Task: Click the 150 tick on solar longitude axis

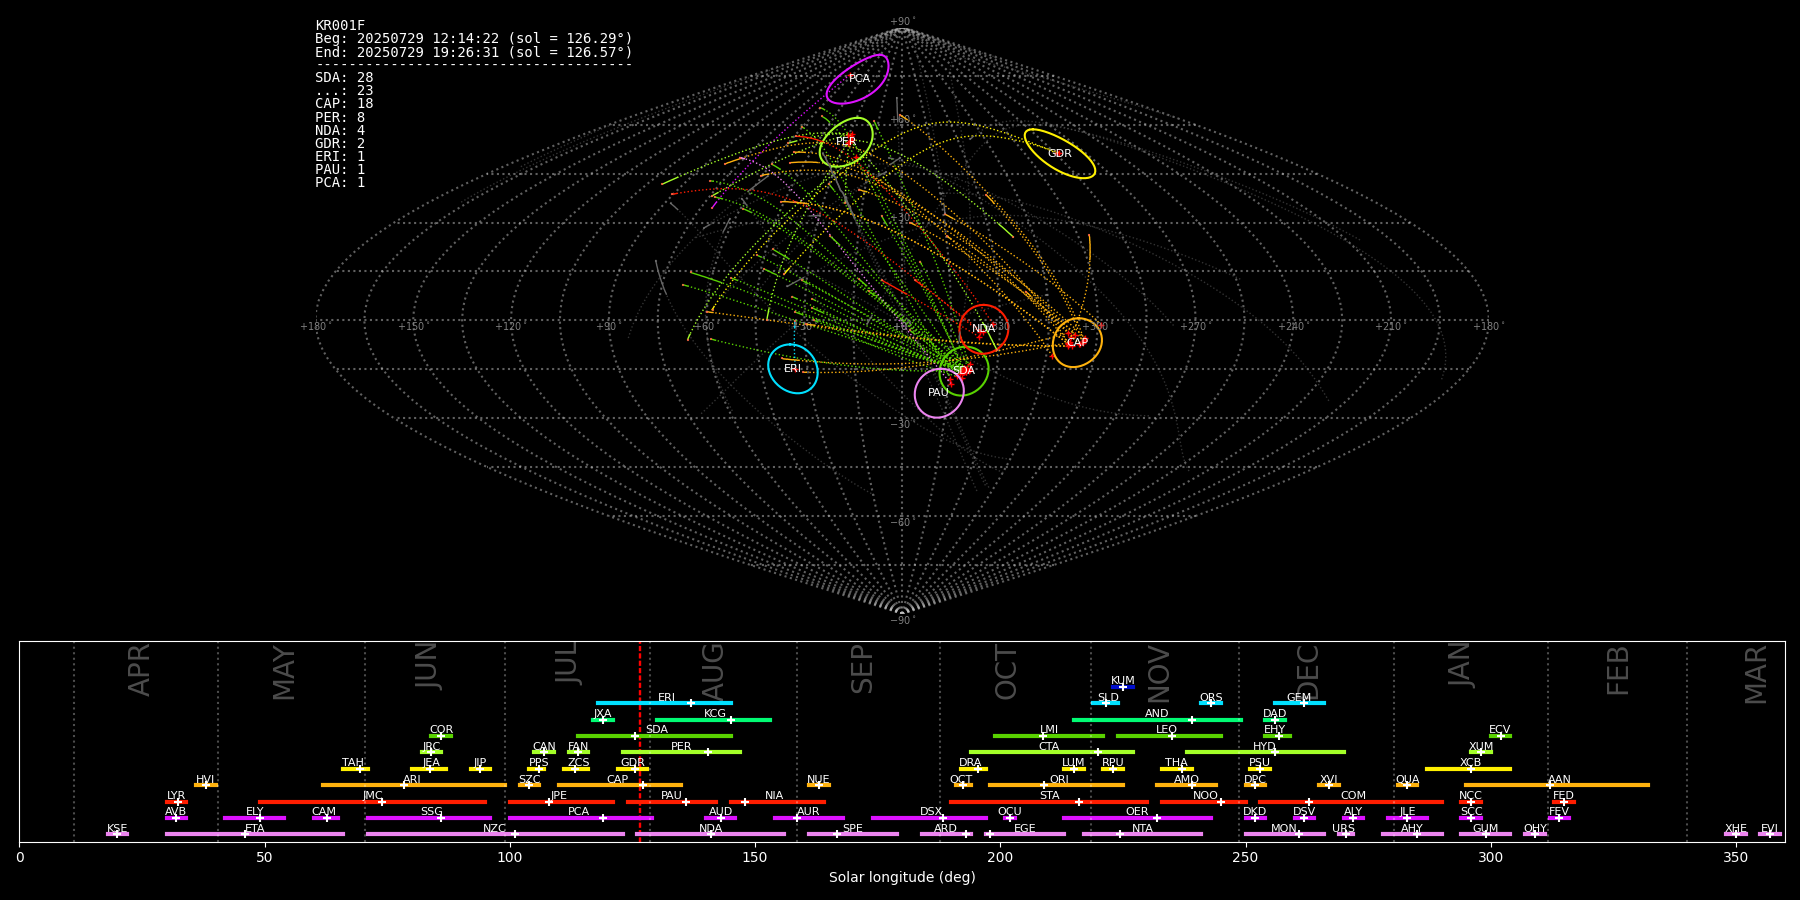Action: tap(755, 858)
